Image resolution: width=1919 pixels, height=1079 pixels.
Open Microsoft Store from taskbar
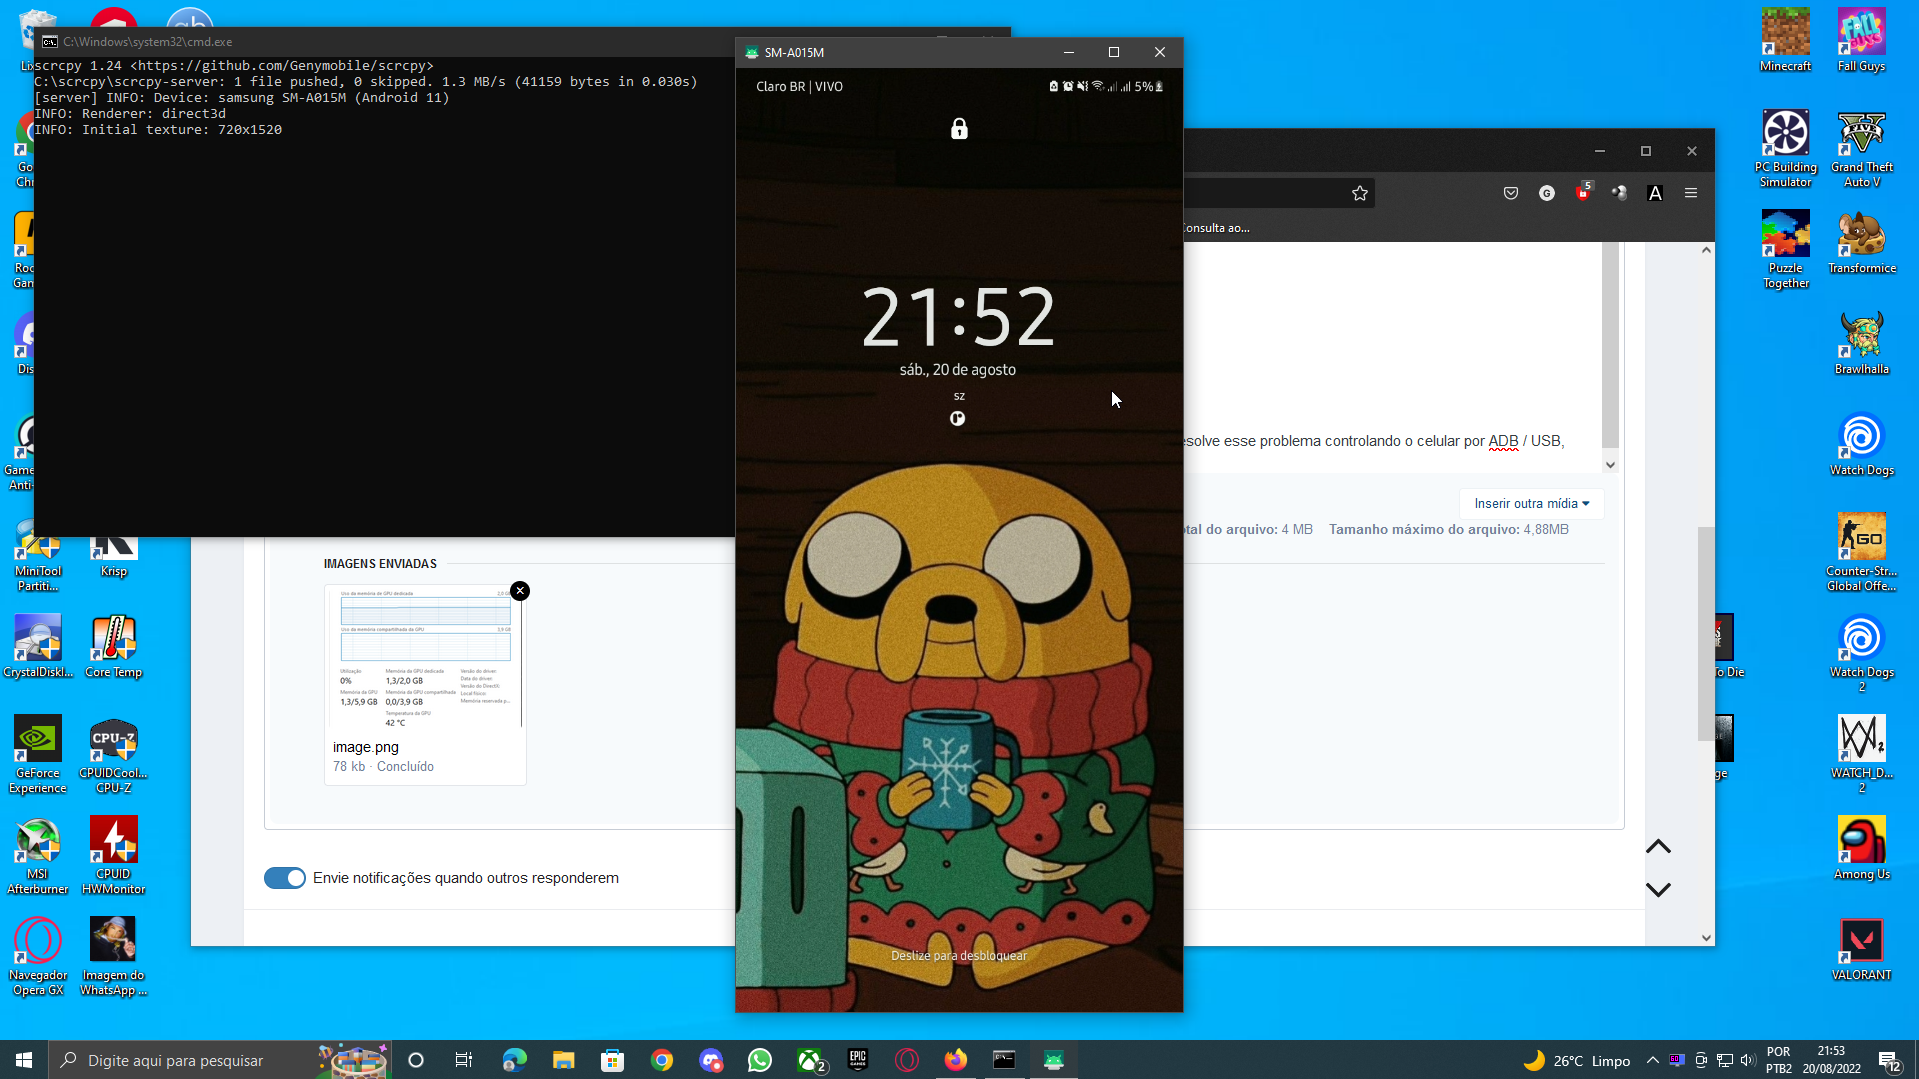612,1060
